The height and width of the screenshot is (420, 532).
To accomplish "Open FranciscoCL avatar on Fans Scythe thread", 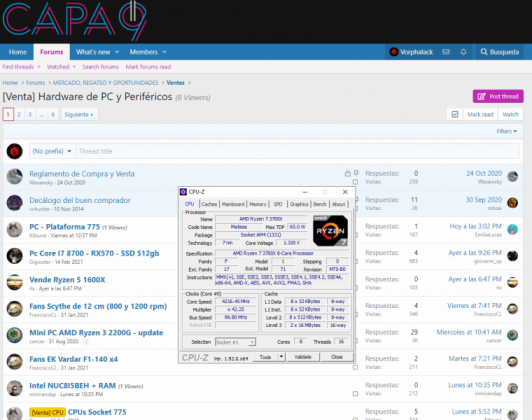I will click(x=15, y=309).
